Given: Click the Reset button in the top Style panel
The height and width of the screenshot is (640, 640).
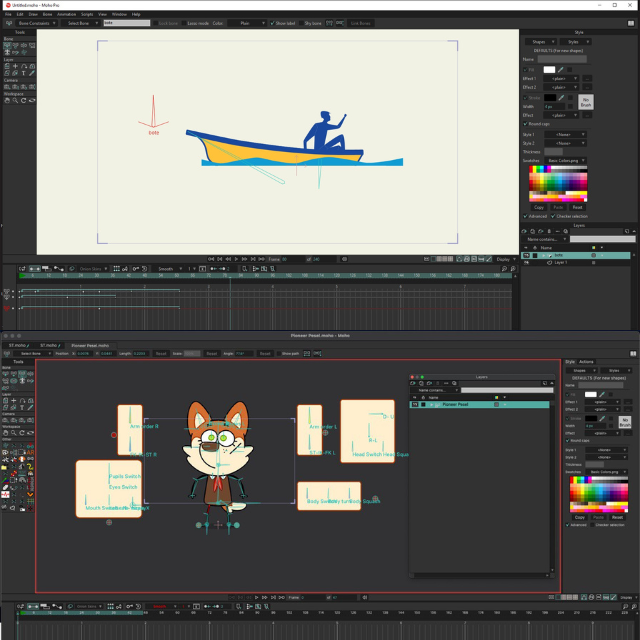Looking at the screenshot, I should click(577, 207).
